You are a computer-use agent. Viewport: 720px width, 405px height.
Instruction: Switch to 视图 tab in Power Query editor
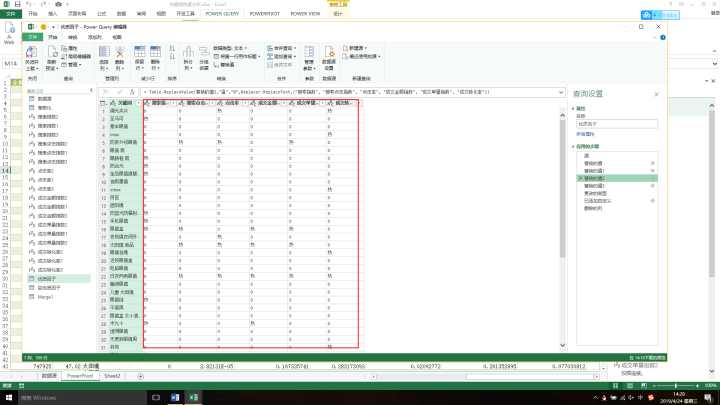(117, 37)
